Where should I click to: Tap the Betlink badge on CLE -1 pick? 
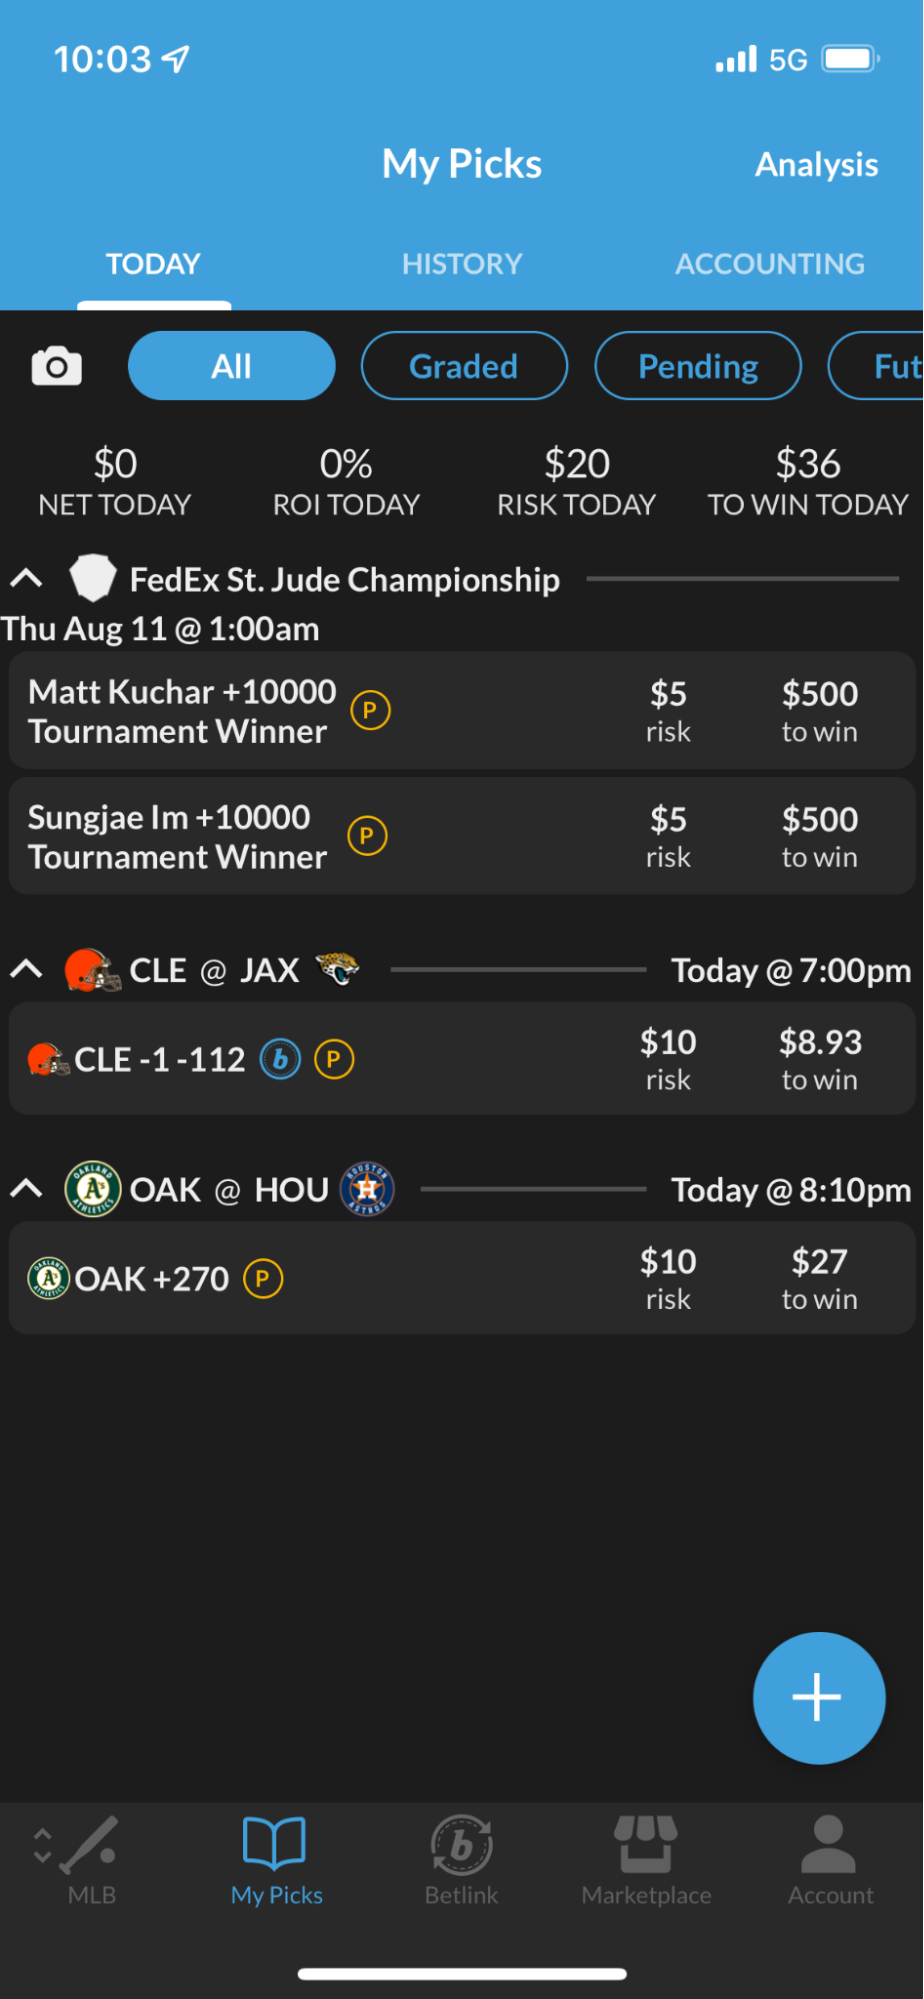[x=281, y=1060]
